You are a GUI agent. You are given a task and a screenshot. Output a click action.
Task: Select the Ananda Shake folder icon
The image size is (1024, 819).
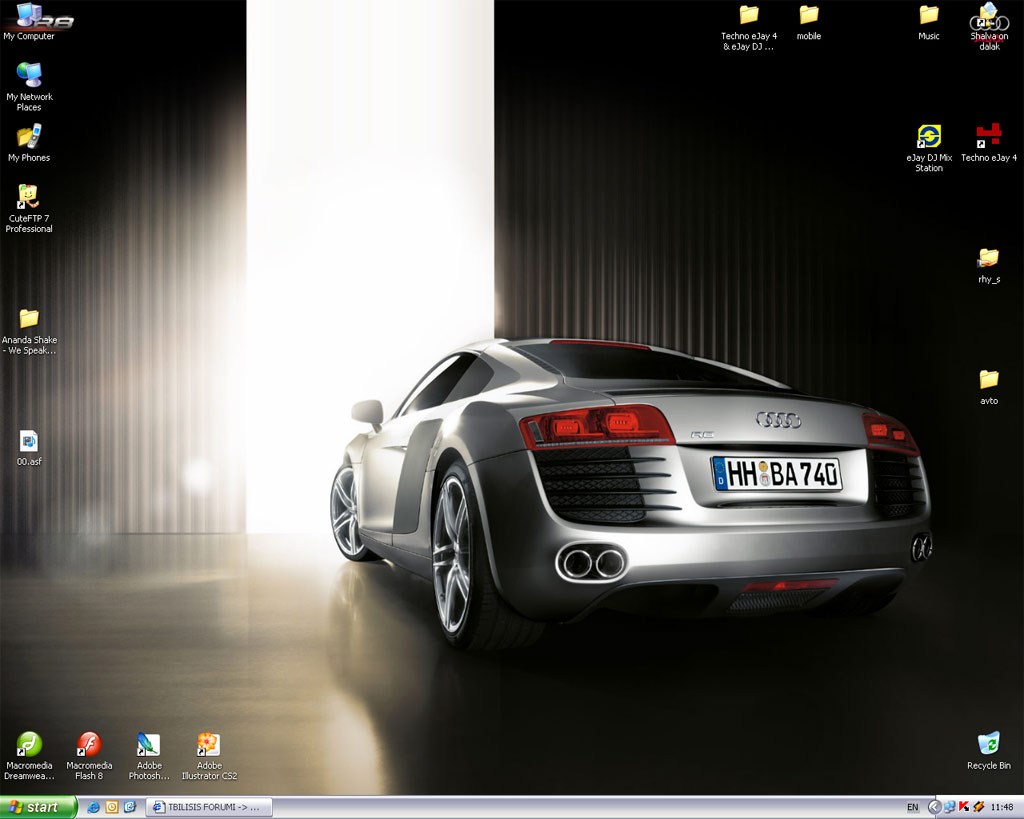point(29,332)
